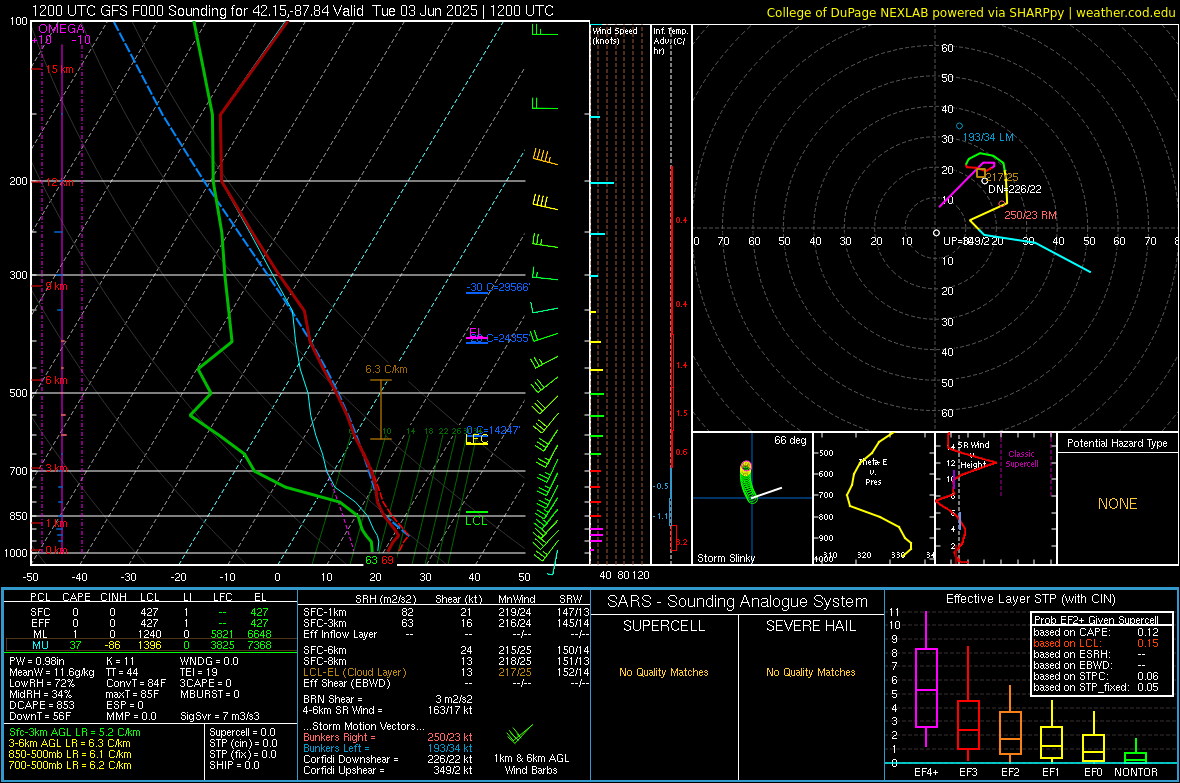
Task: Click the Bunkers Right = 250/23 kt line
Action: click(x=388, y=737)
